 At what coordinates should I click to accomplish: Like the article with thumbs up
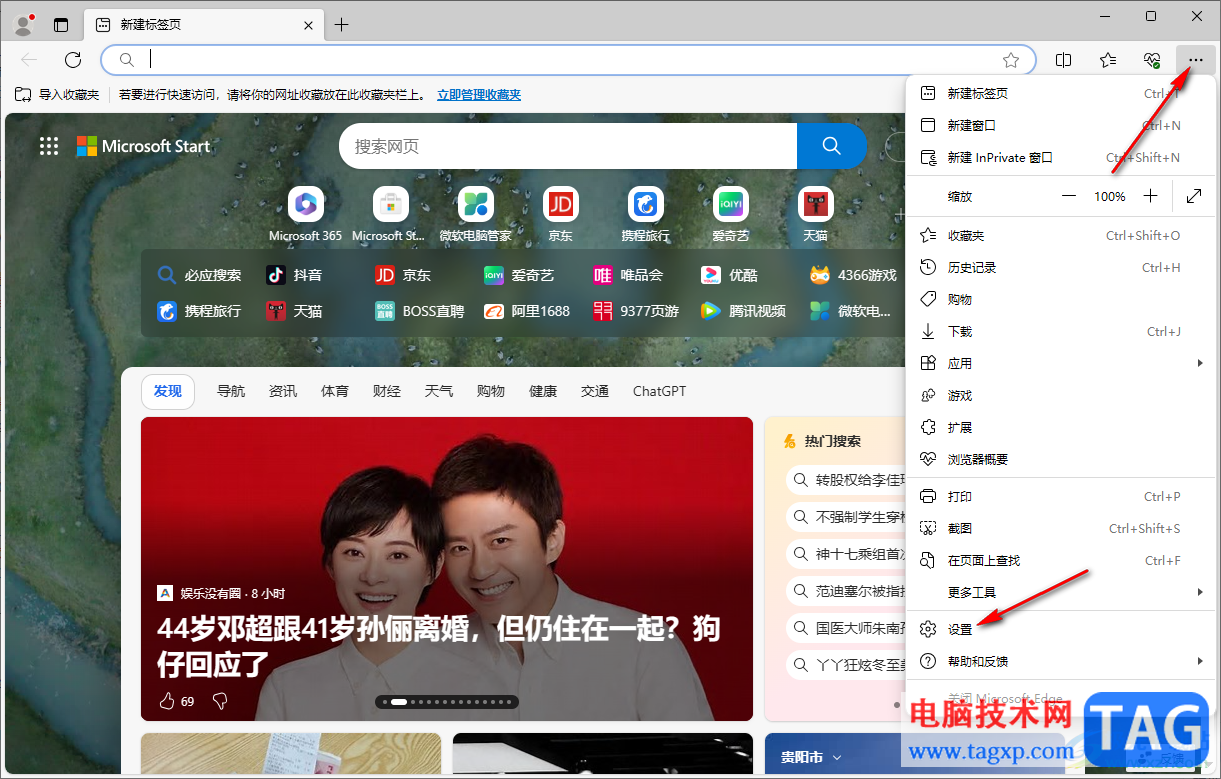pos(165,701)
